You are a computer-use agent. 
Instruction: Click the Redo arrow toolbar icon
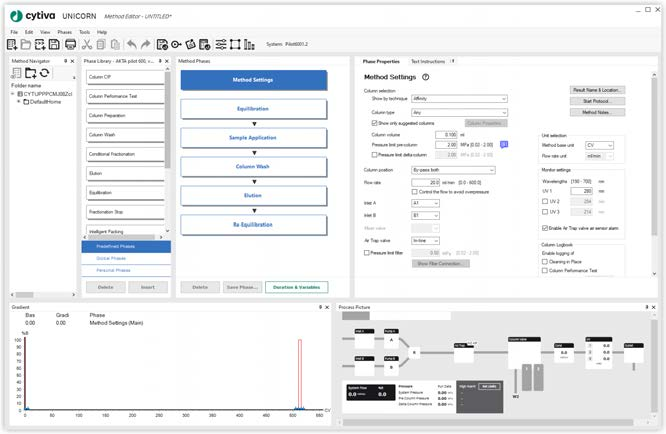[146, 44]
